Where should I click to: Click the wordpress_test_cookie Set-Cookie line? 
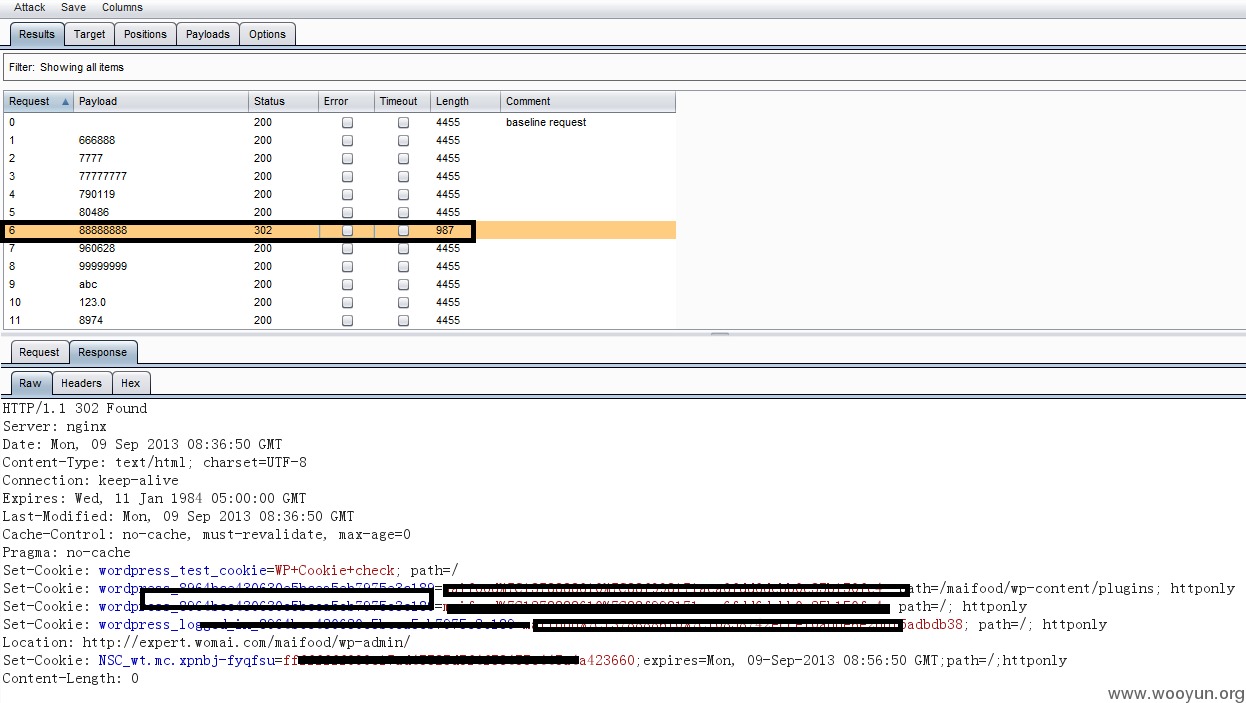coord(231,570)
